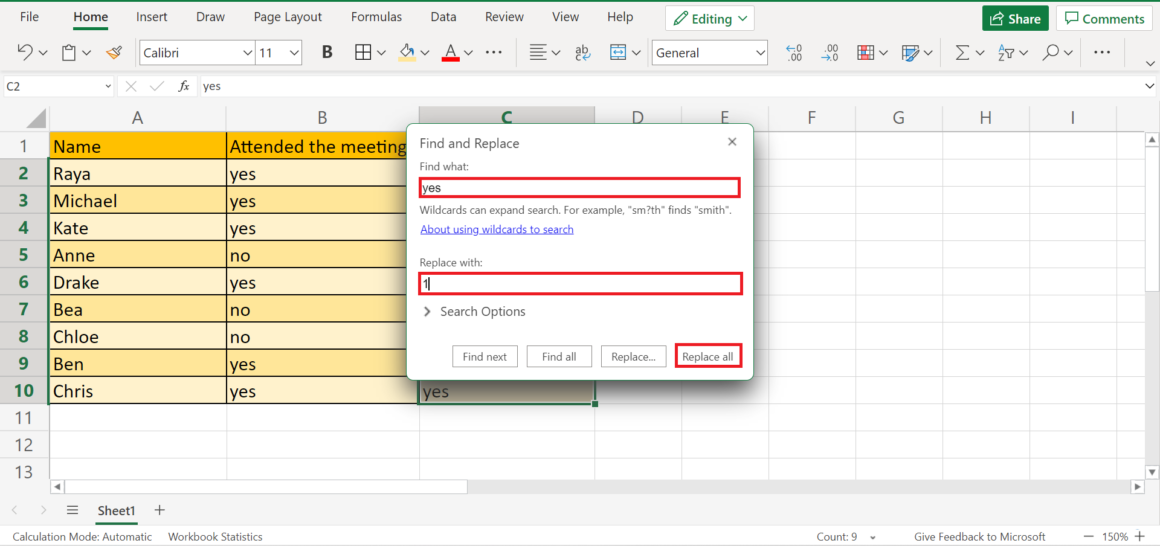The height and width of the screenshot is (546, 1160).
Task: Click the Find magnifier icon
Action: pos(1050,53)
